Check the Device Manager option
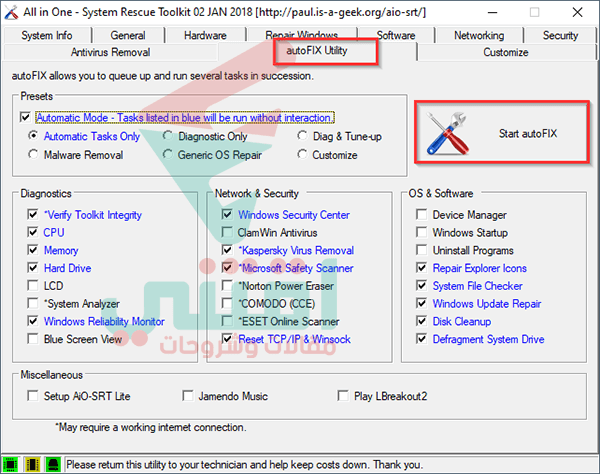This screenshot has width=600, height=474. coord(422,214)
